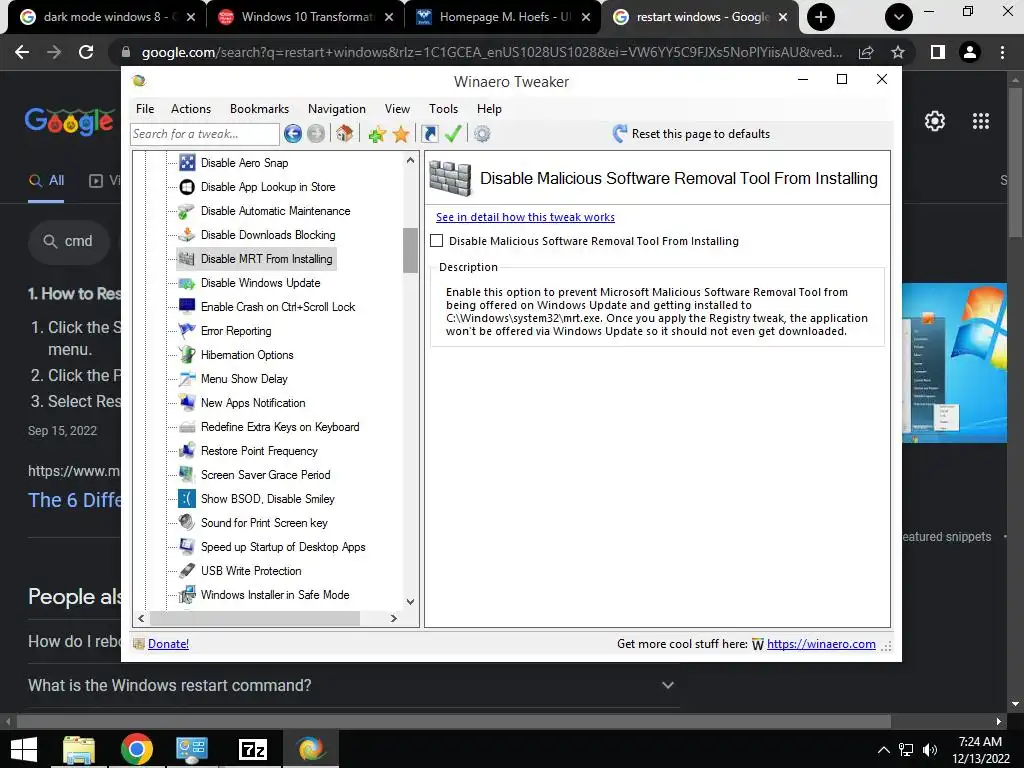Select Disable Windows Update in tree

(x=261, y=283)
